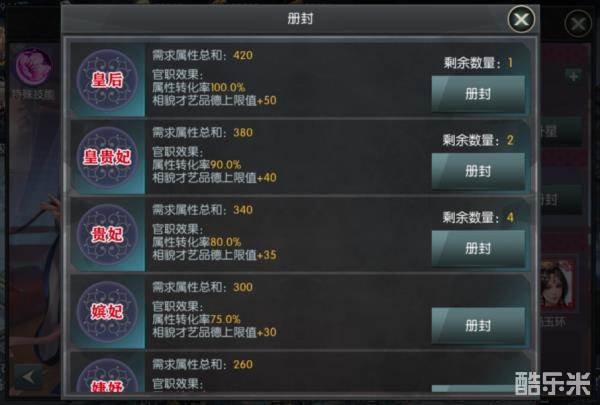Click the 皇后 rank emblem icon

tap(107, 80)
